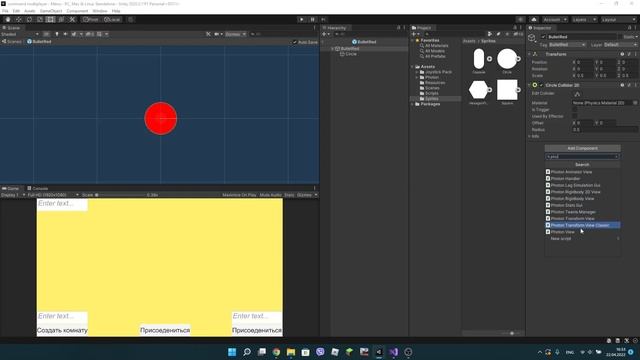Start Play mode with the Play button
This screenshot has height=360, width=640.
pos(302,20)
